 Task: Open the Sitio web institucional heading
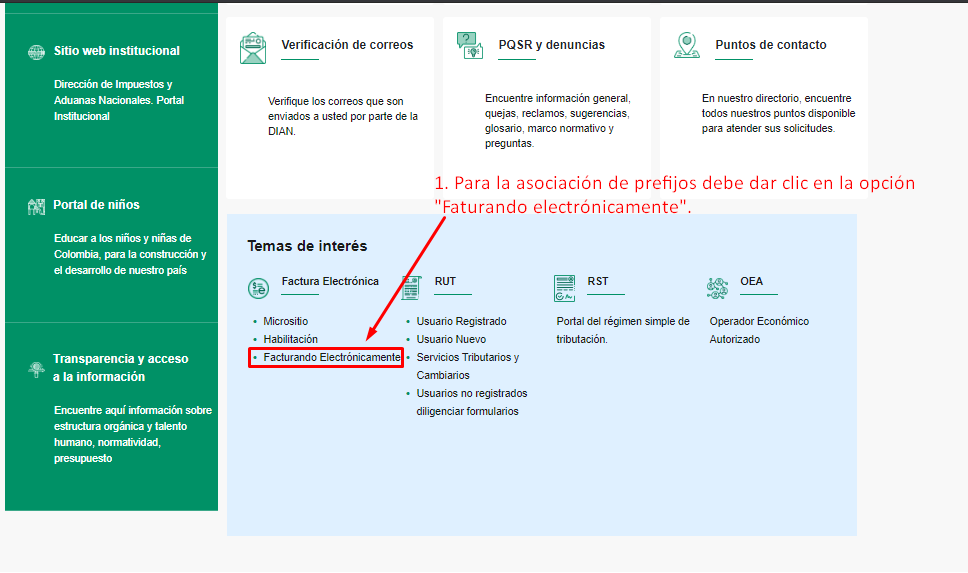117,51
